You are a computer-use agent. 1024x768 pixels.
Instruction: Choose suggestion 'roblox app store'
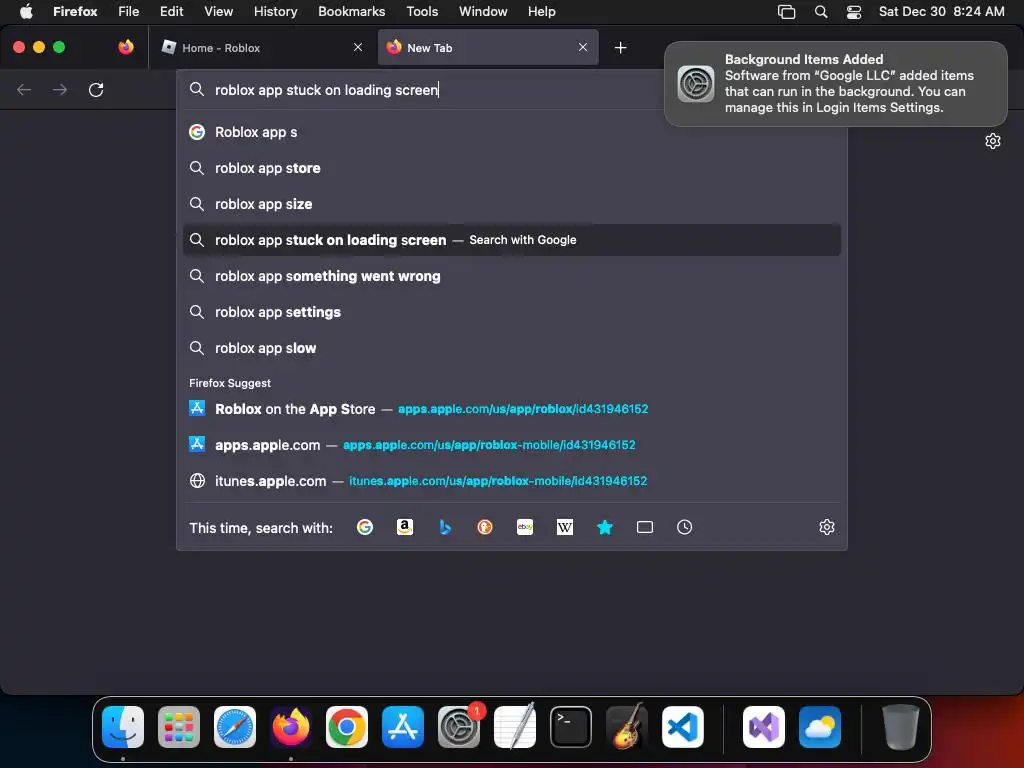[511, 168]
